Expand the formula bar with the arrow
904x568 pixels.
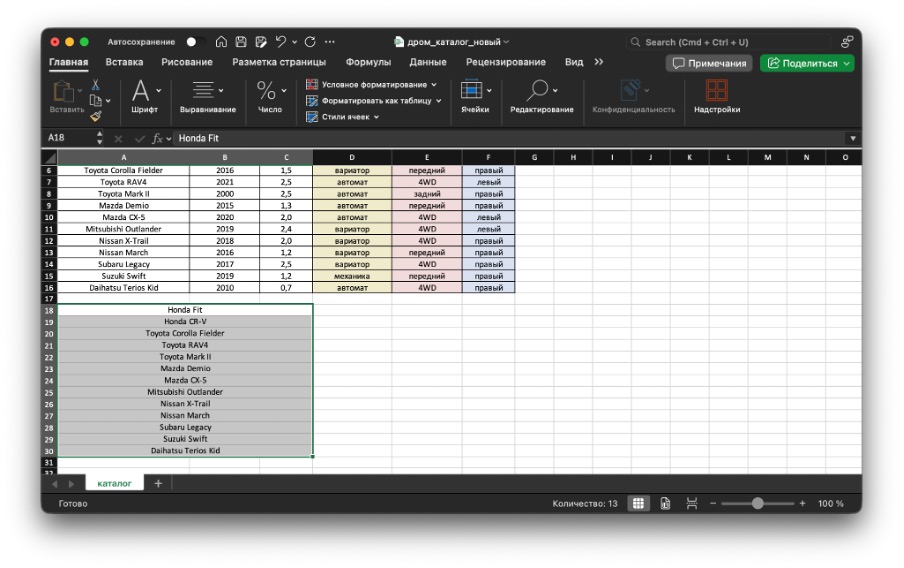(853, 138)
